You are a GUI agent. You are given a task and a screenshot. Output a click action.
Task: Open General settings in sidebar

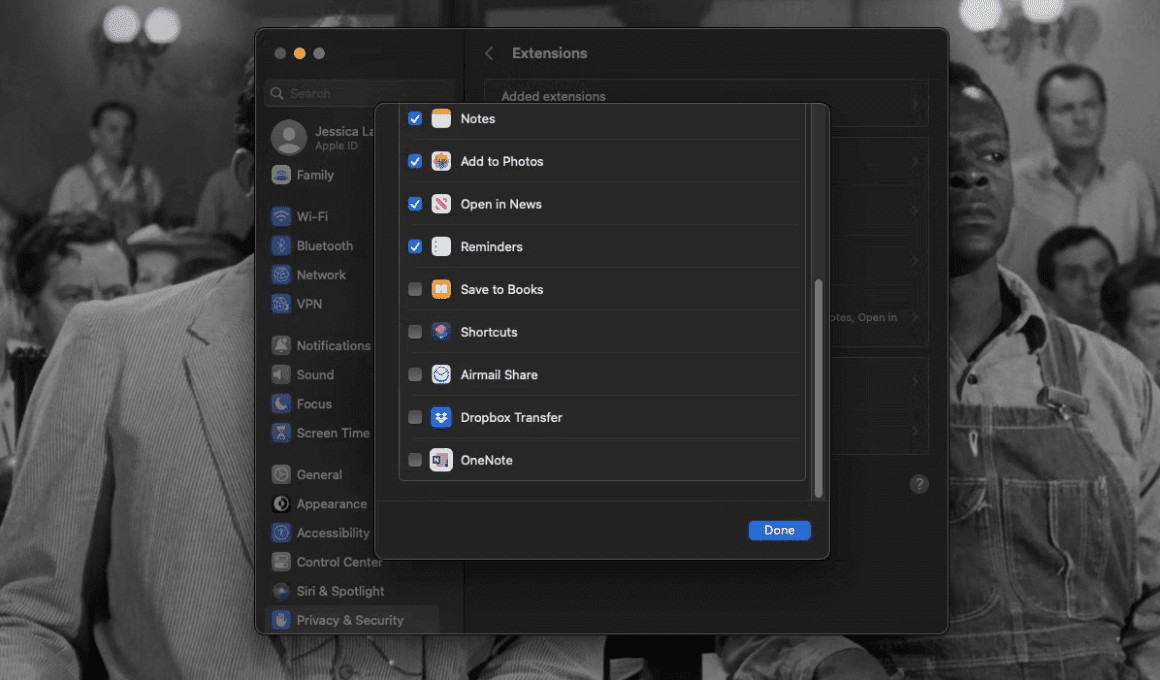click(319, 474)
